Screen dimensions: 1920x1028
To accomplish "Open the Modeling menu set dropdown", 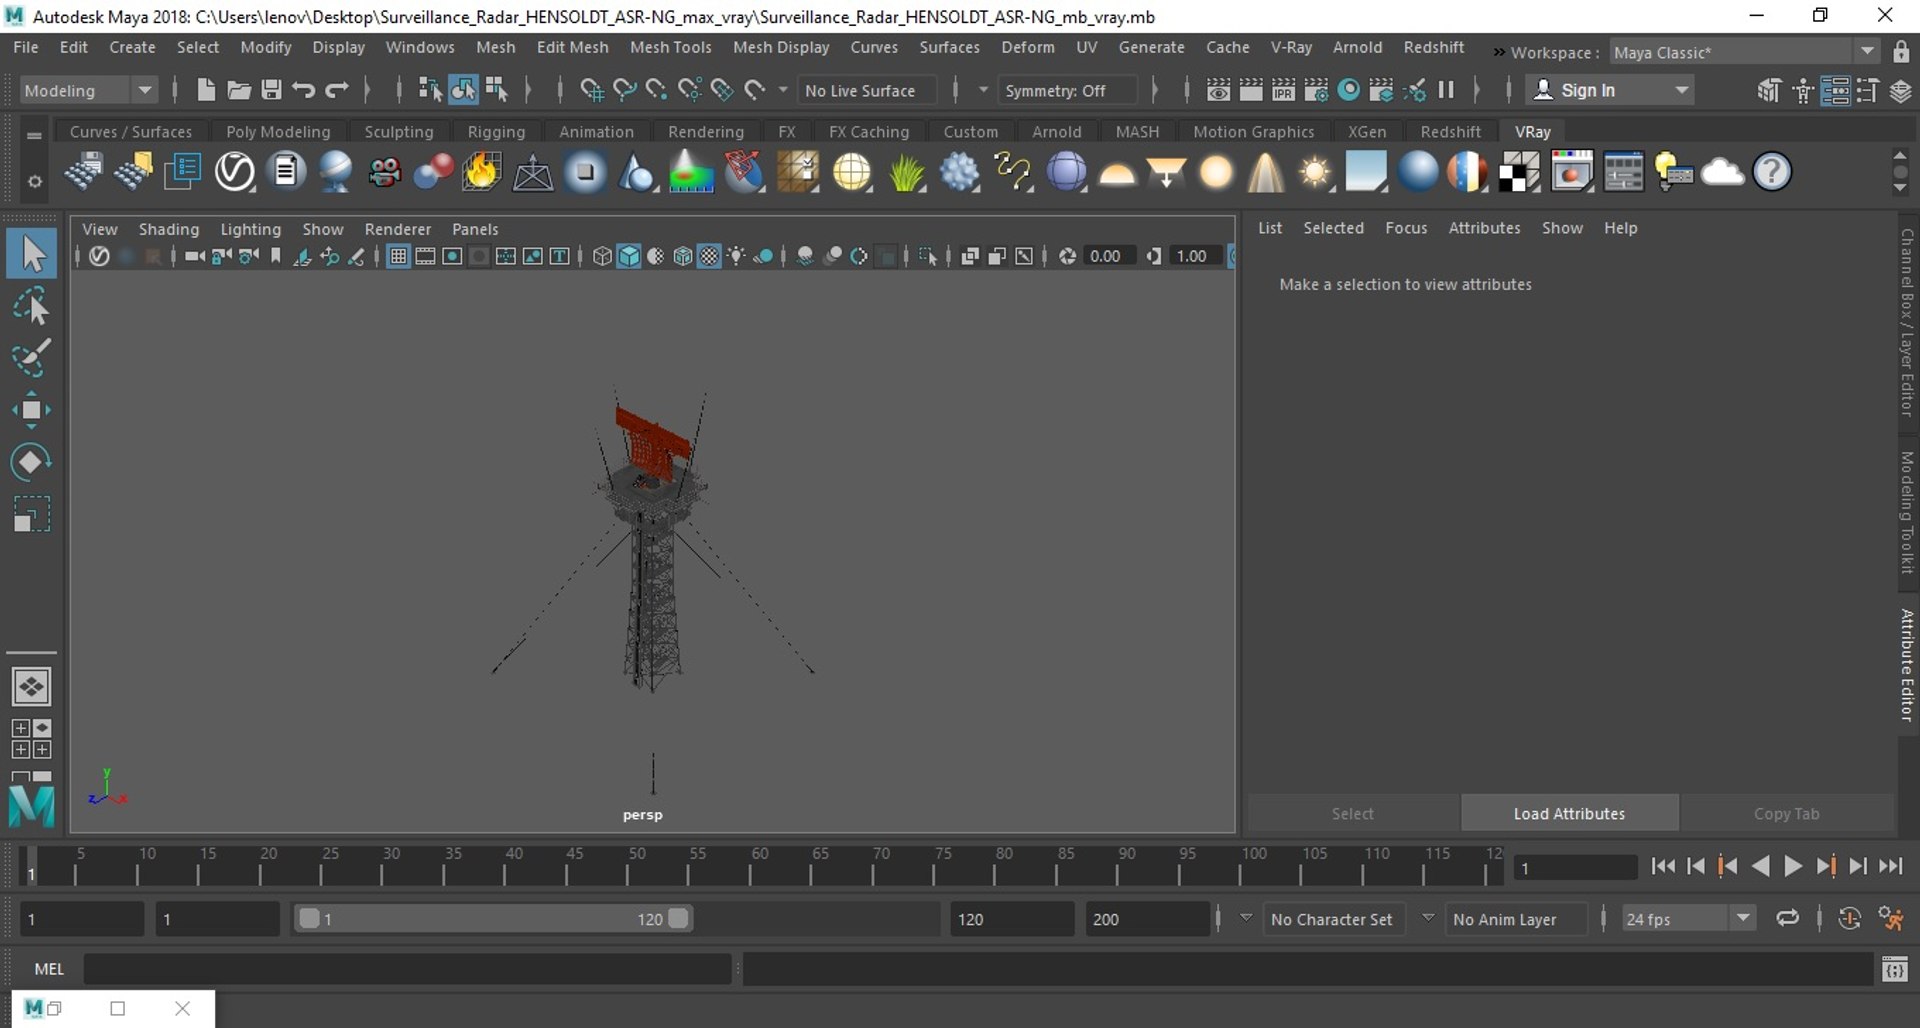I will [x=88, y=90].
